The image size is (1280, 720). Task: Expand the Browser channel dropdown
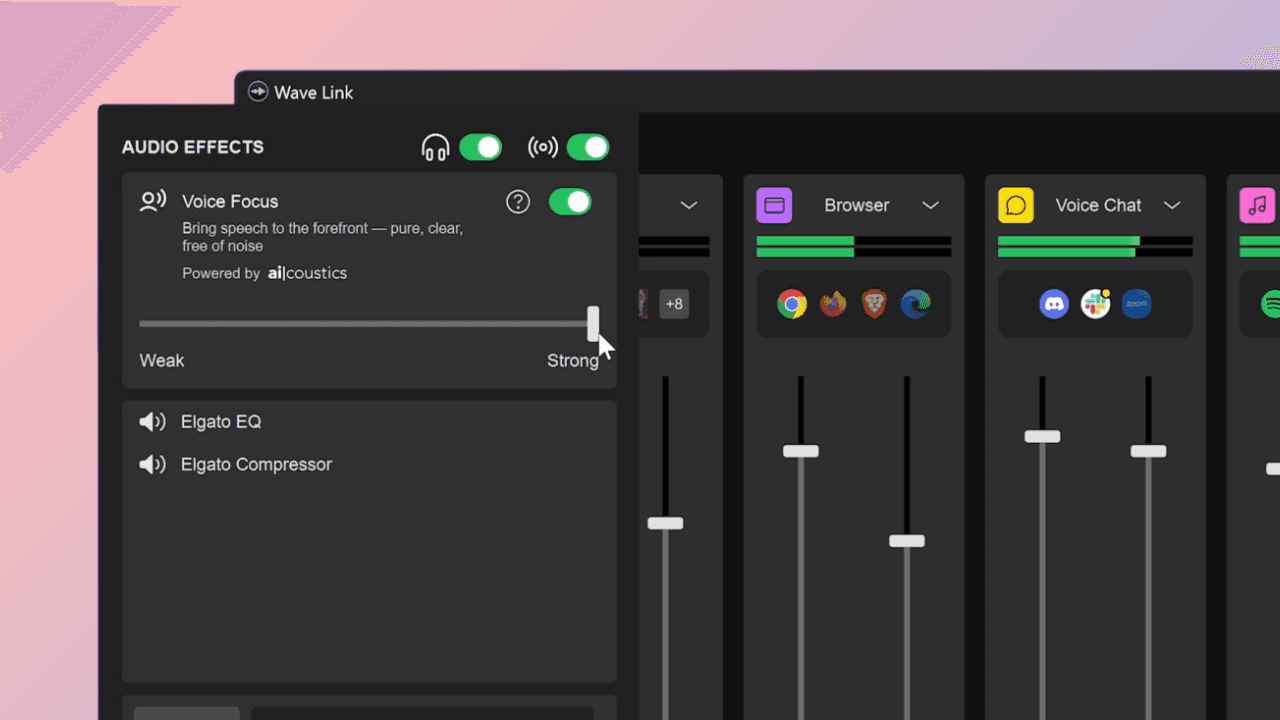pyautogui.click(x=930, y=205)
